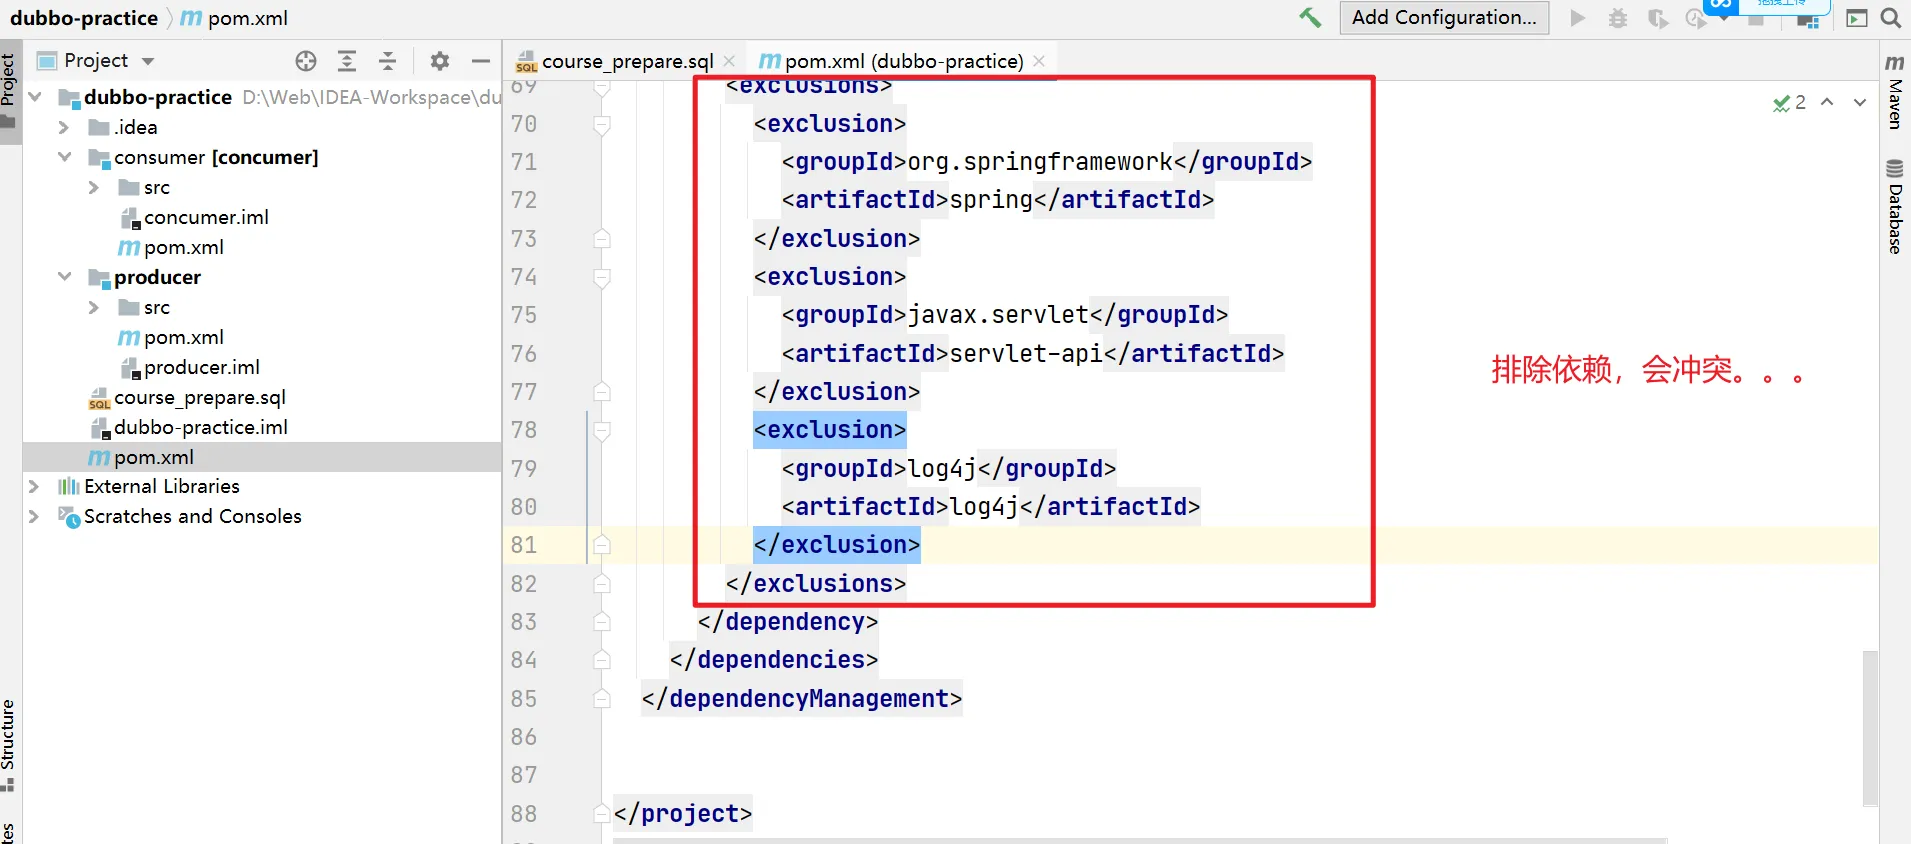
Task: Toggle fold marker at line 81
Action: coord(602,545)
